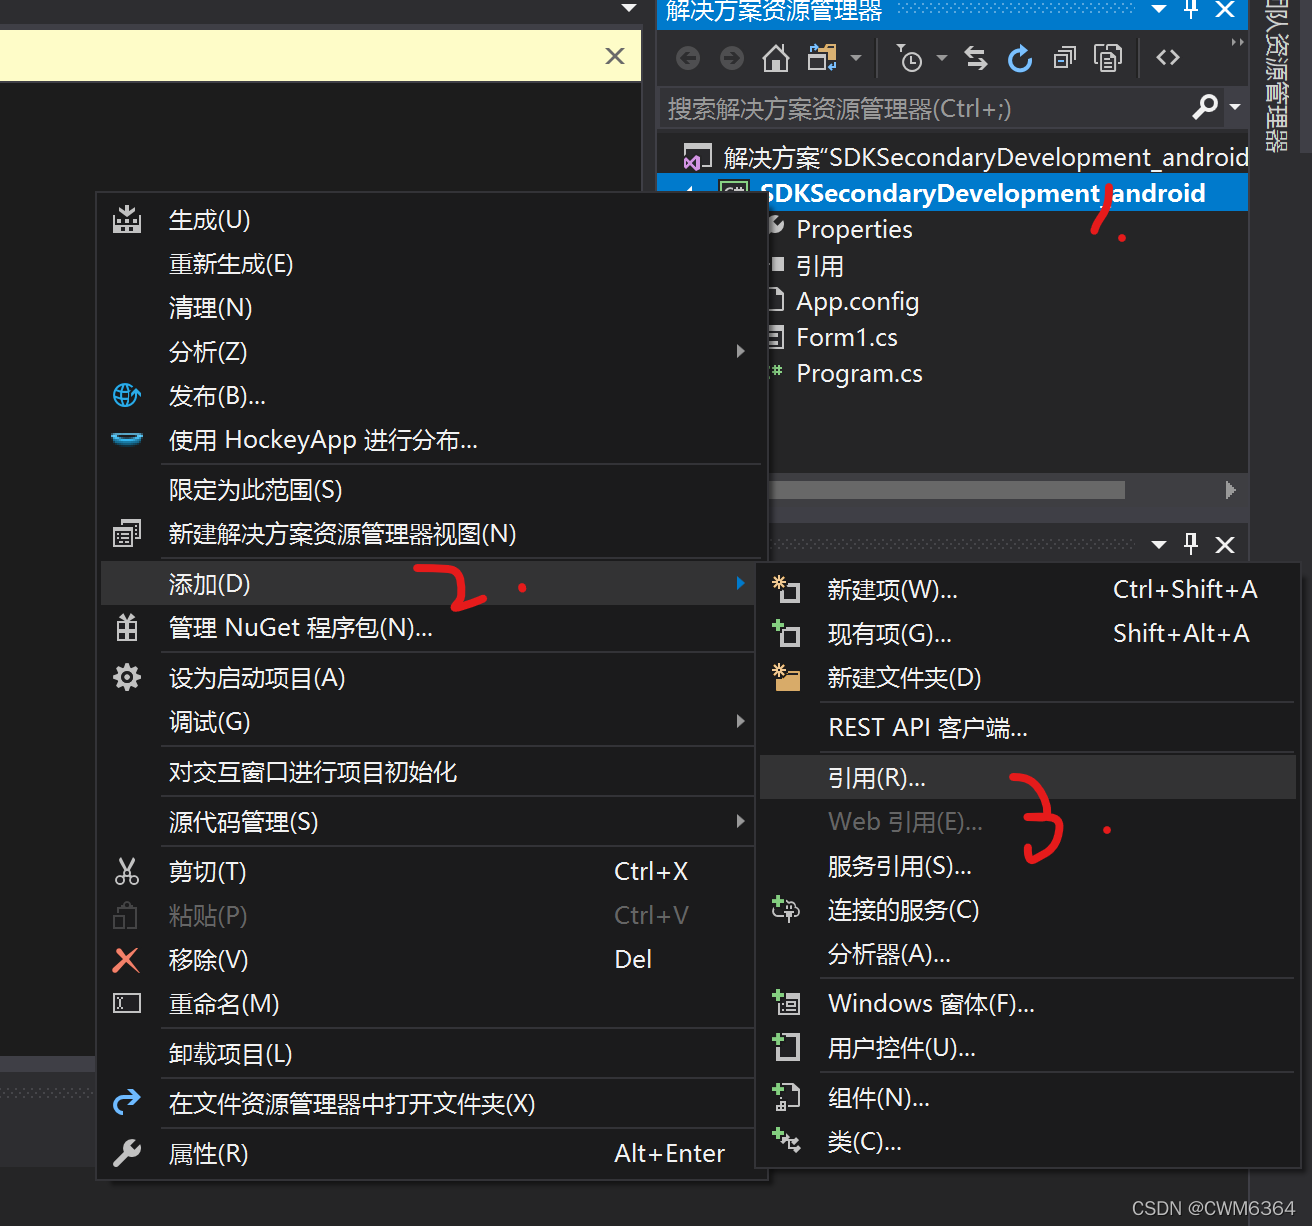
Task: Select the solution root node
Action: (985, 157)
